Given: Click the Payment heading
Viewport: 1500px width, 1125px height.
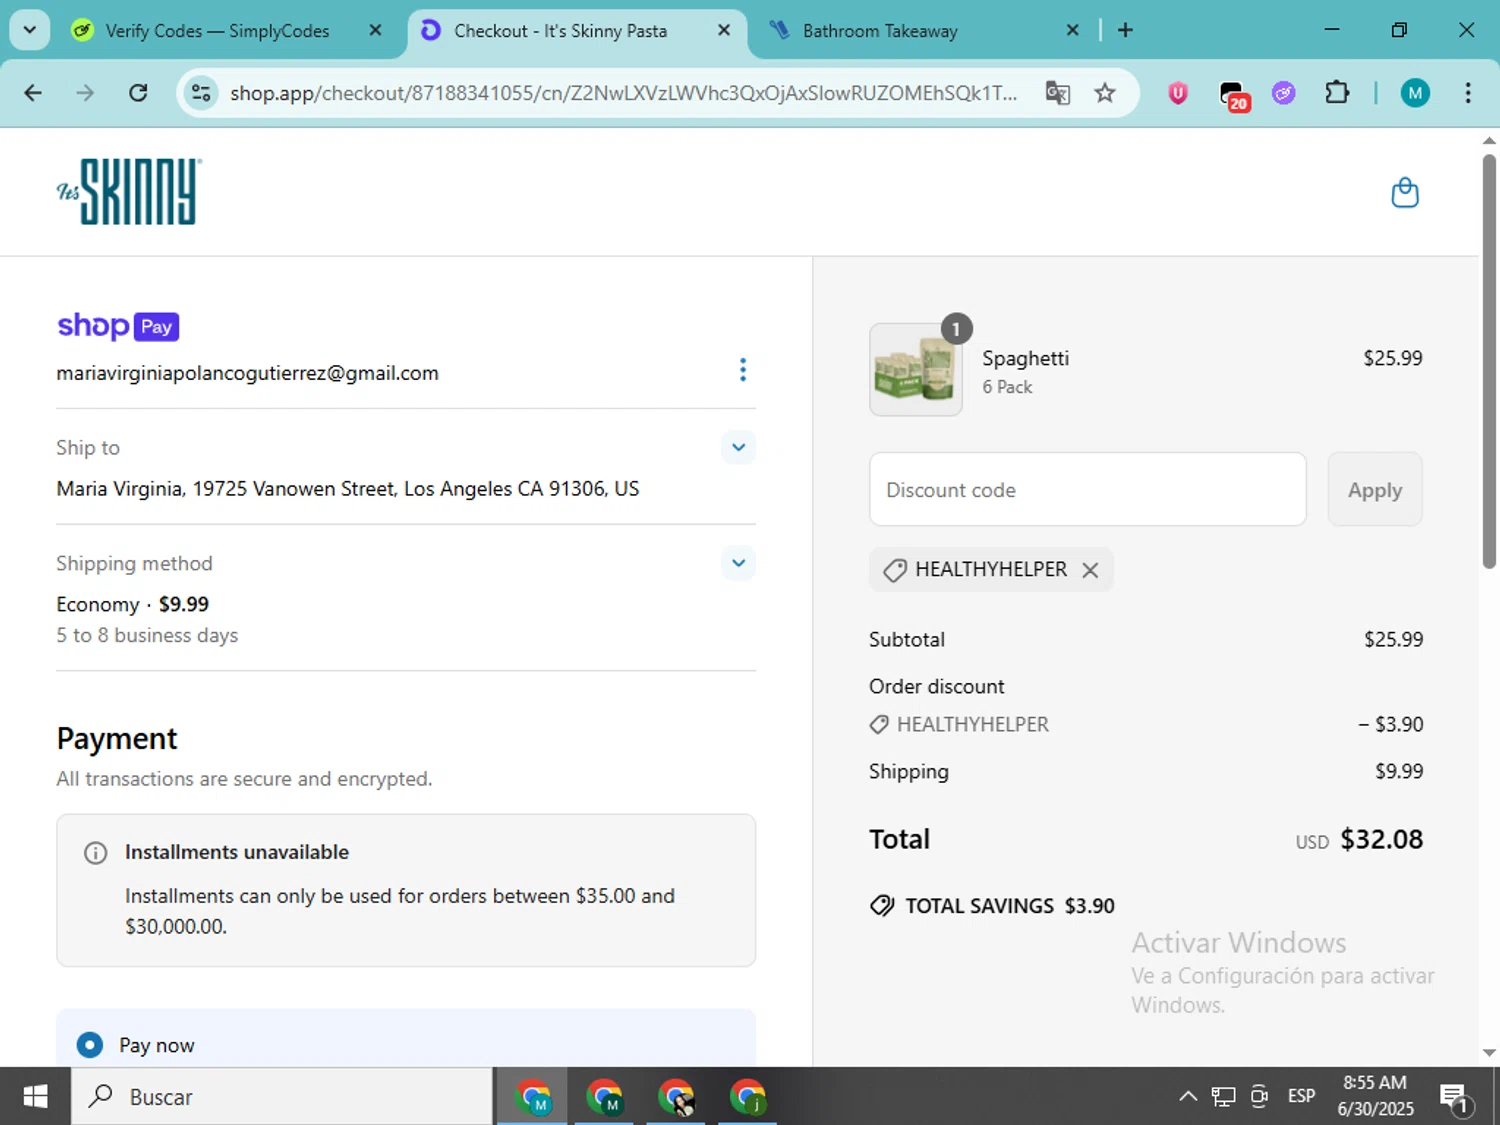Looking at the screenshot, I should pyautogui.click(x=117, y=739).
